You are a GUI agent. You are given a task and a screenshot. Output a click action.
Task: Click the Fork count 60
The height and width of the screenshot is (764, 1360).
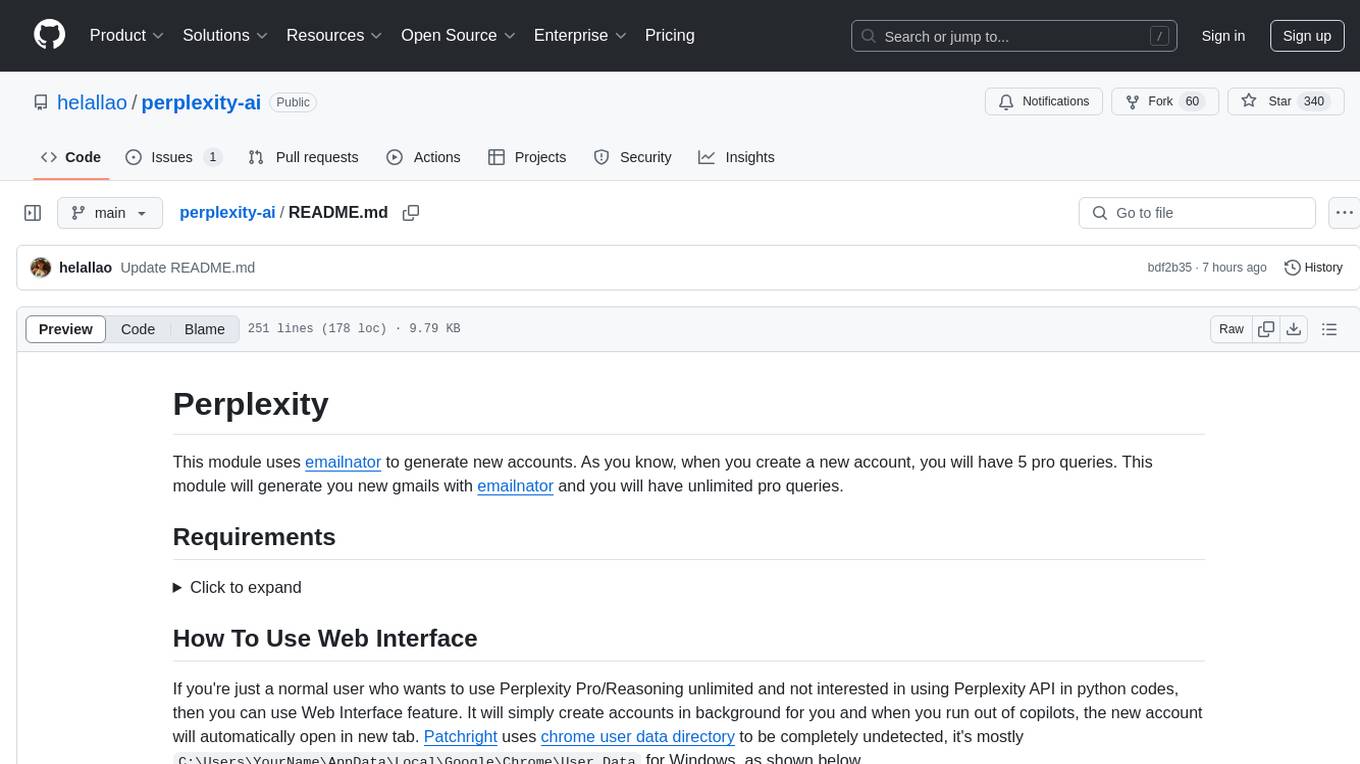pyautogui.click(x=1192, y=102)
